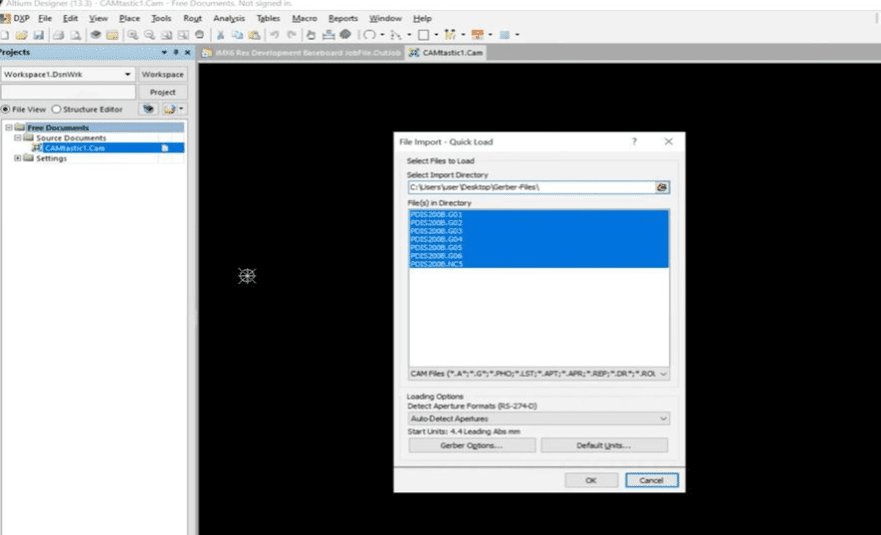
Task: Open the arc tool dropdown arrow
Action: [382, 35]
